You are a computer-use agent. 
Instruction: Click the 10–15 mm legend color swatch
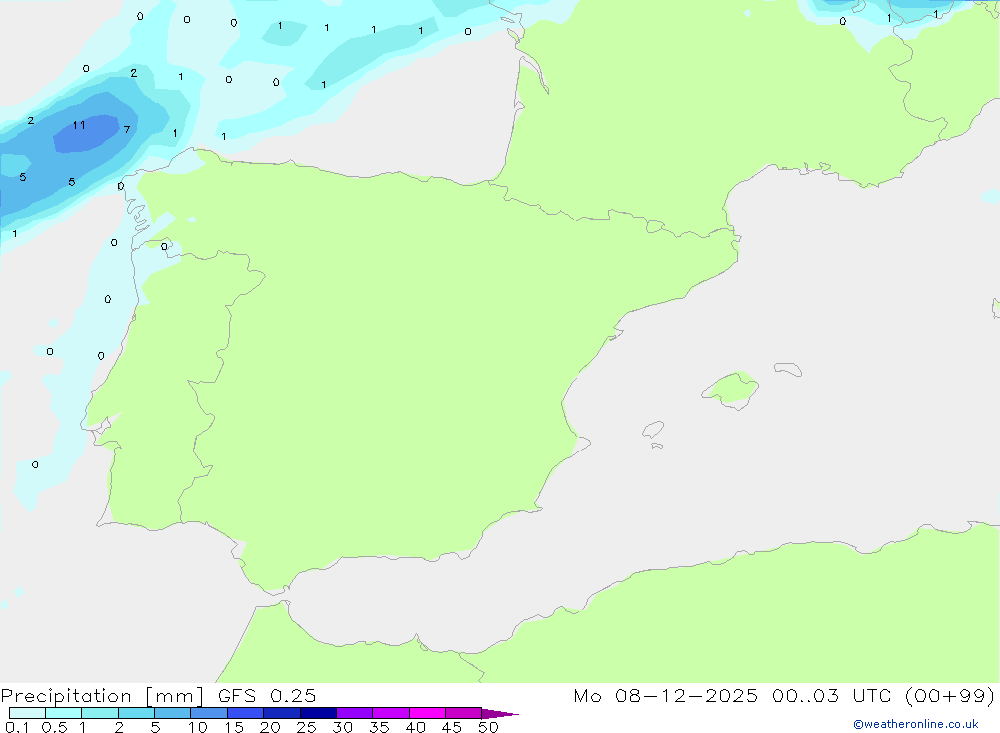(209, 713)
